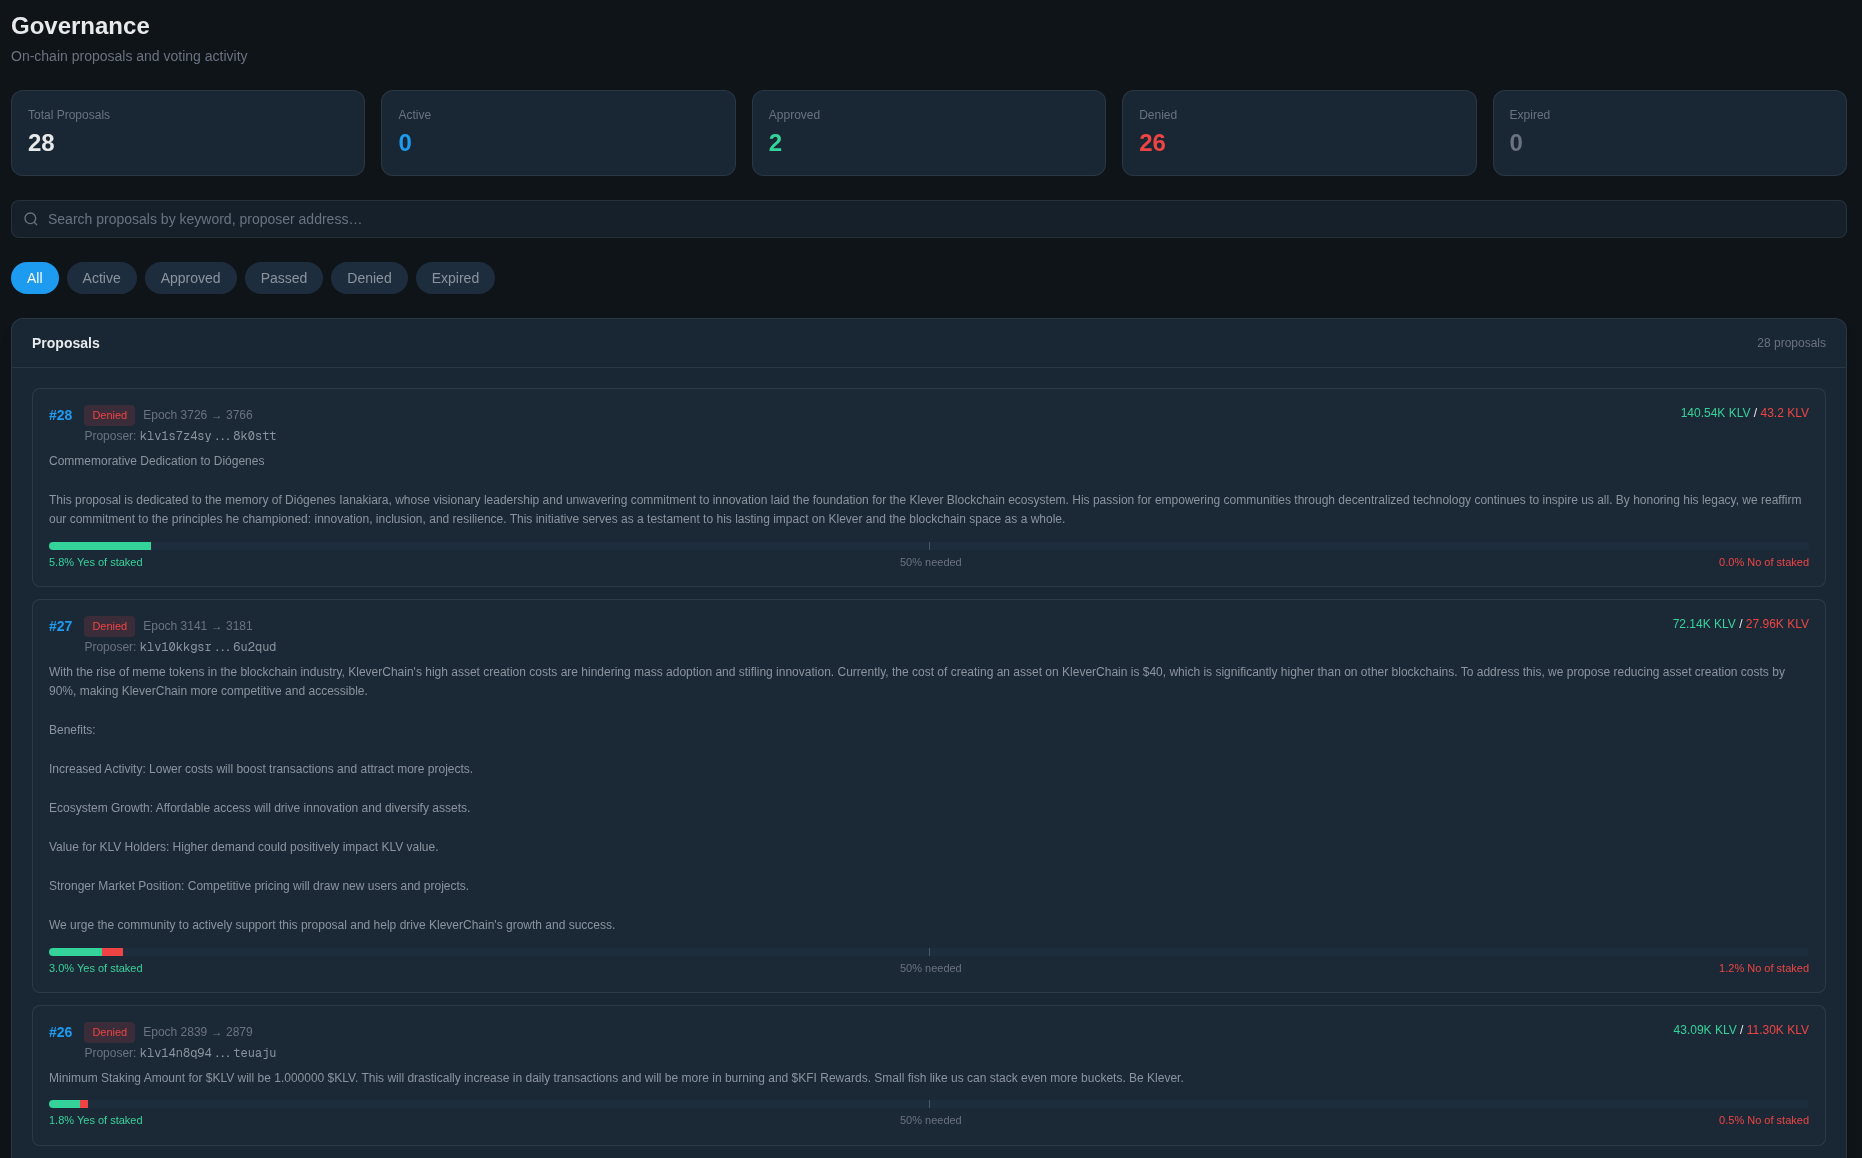The width and height of the screenshot is (1862, 1158).
Task: Click the Denied badge on proposal #27
Action: [x=109, y=626]
